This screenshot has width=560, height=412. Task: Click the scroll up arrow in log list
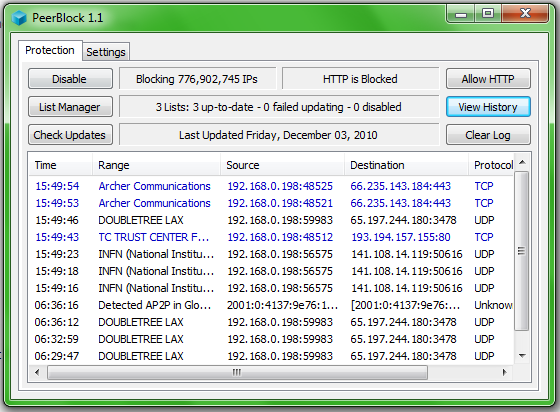click(x=522, y=163)
